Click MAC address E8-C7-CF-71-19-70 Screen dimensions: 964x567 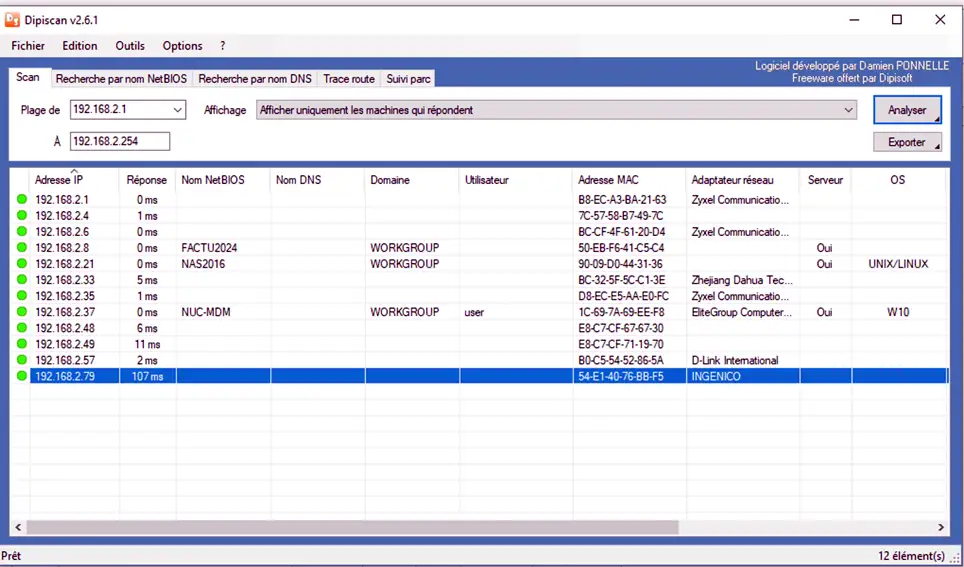[621, 344]
